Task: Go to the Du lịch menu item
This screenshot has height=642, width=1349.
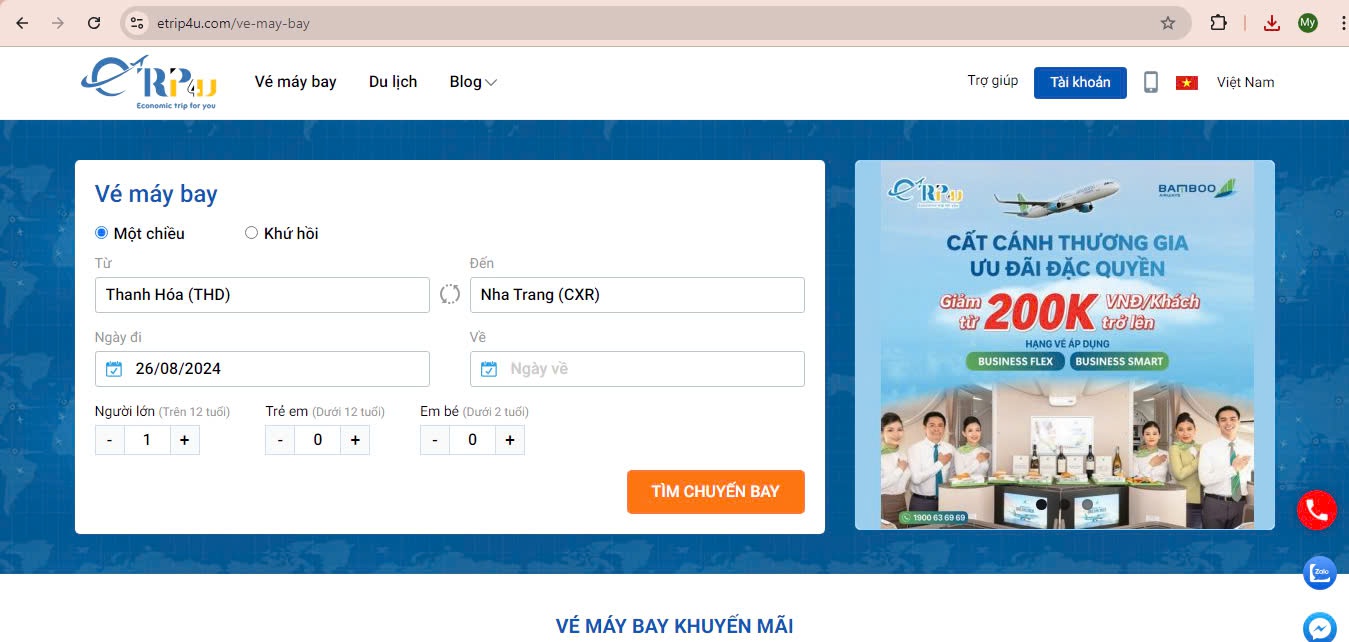Action: (x=393, y=82)
